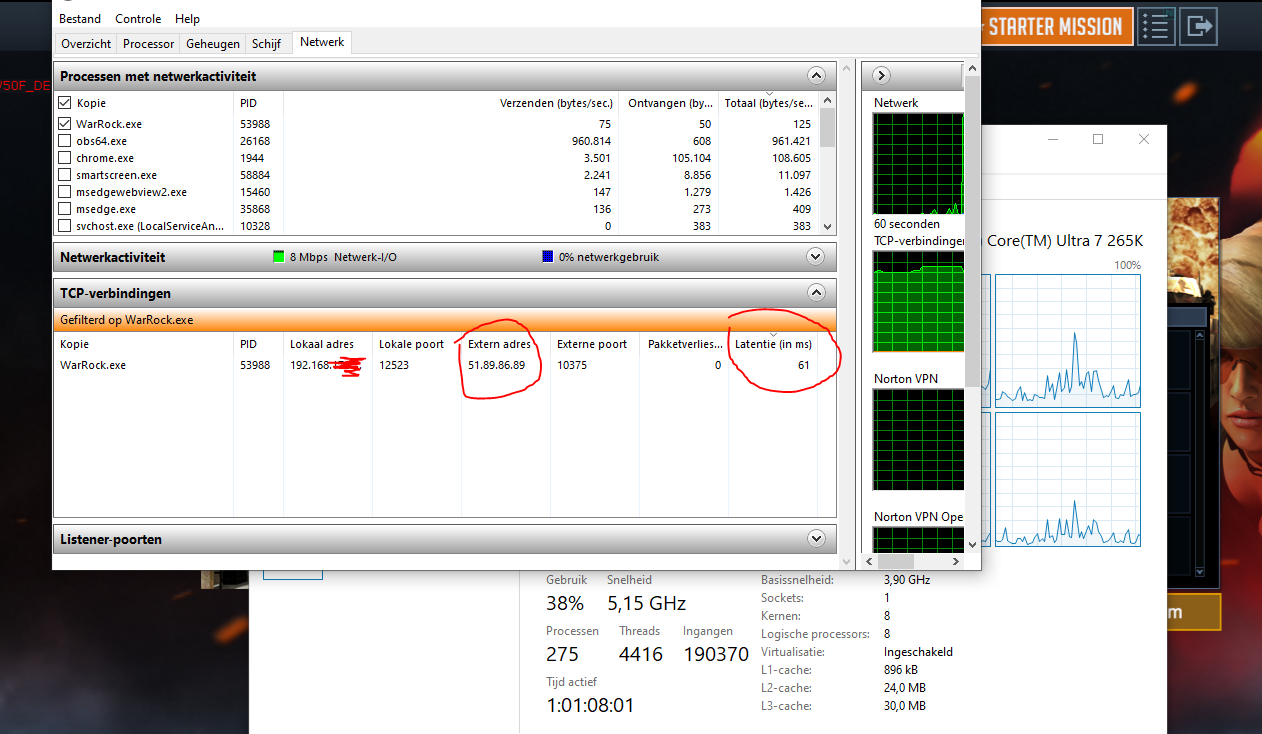The width and height of the screenshot is (1262, 734).
Task: Switch to the Schijf tab
Action: (266, 44)
